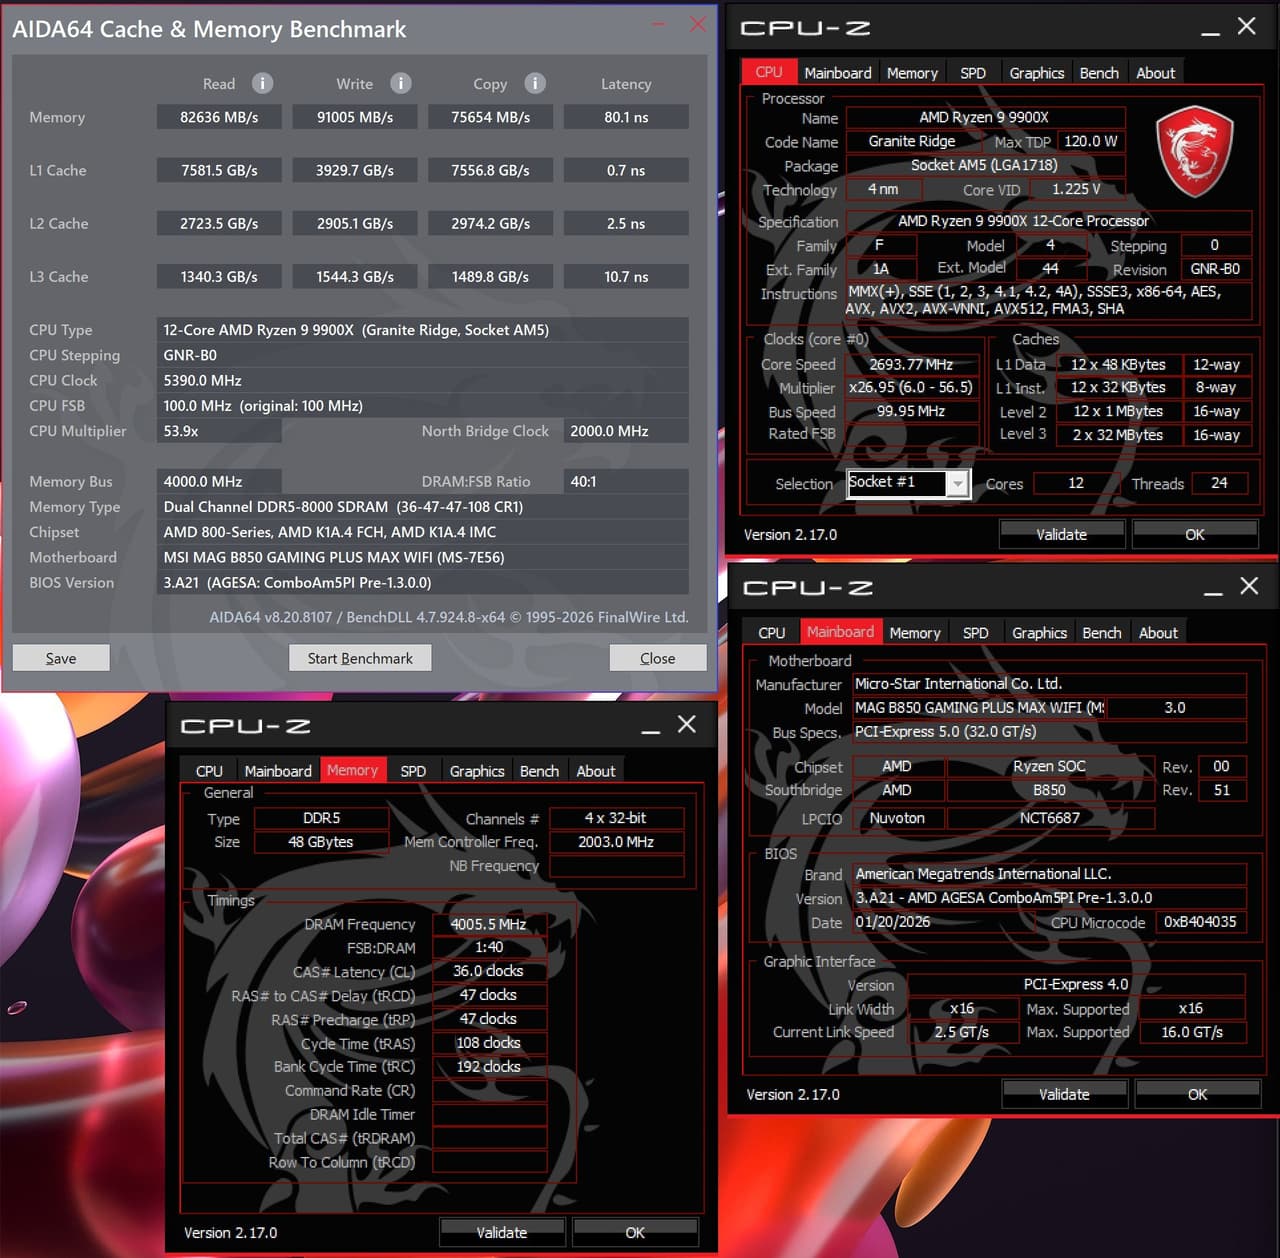Click the AIDA64 Motherboard field MSI MAG B850
Viewport: 1280px width, 1258px height.
point(422,557)
